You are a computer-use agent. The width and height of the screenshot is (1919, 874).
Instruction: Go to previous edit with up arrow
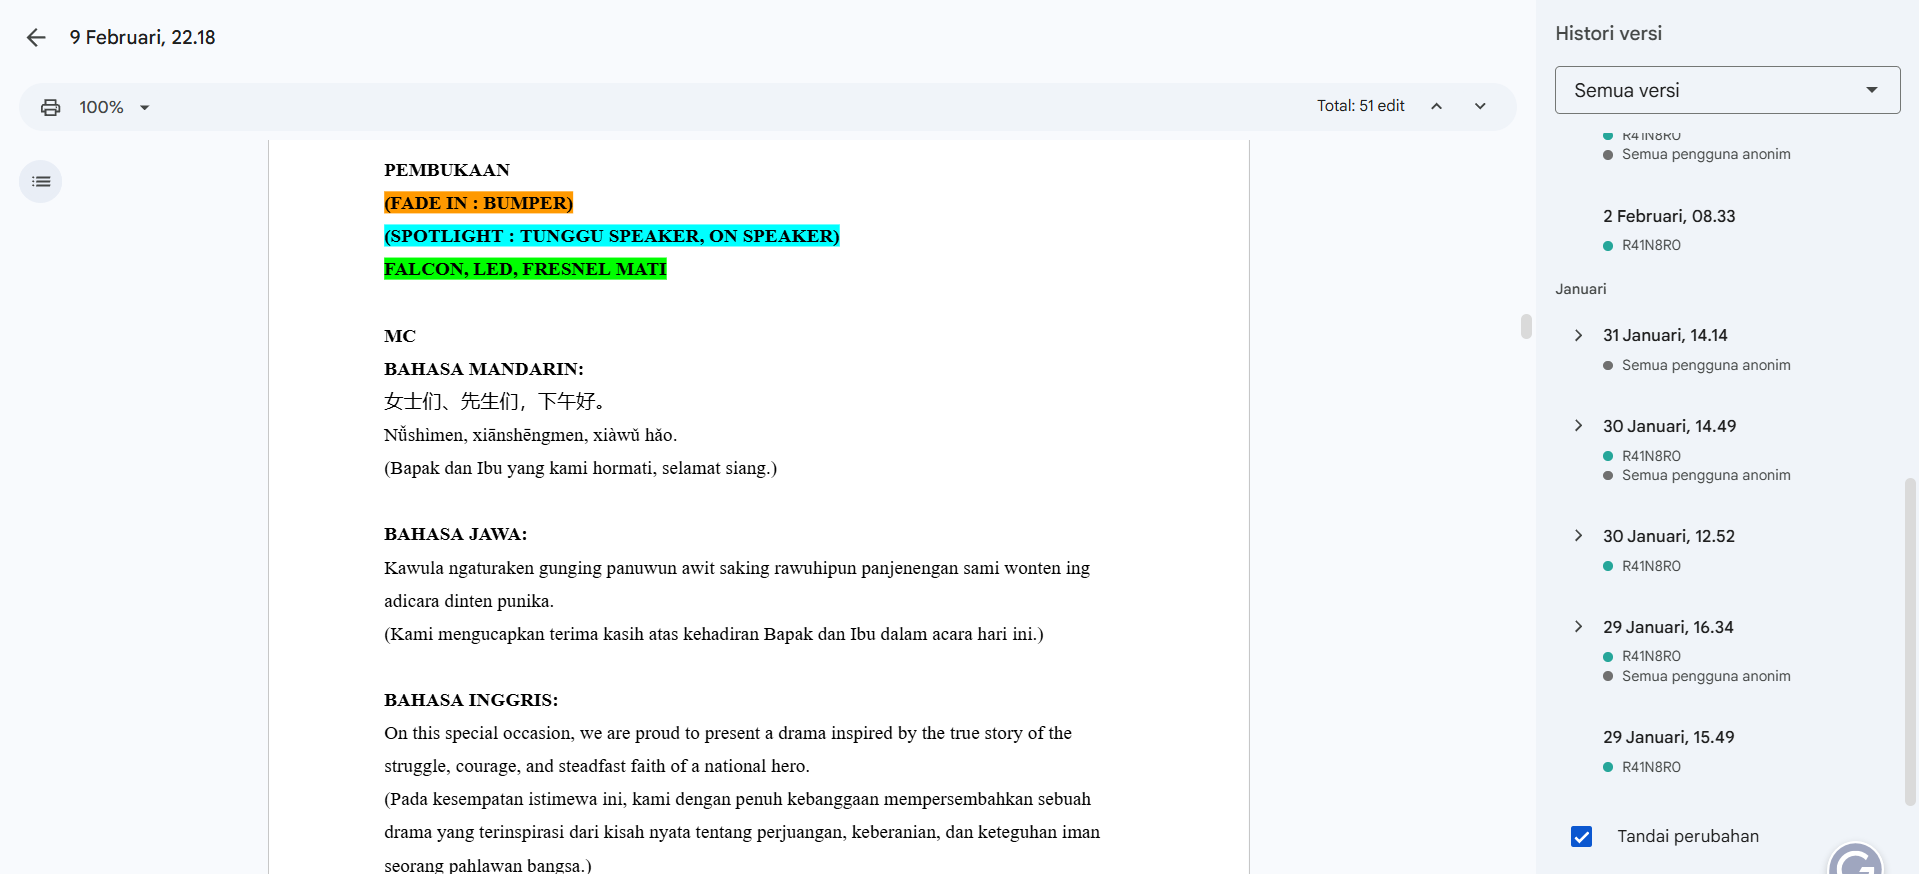[1436, 106]
